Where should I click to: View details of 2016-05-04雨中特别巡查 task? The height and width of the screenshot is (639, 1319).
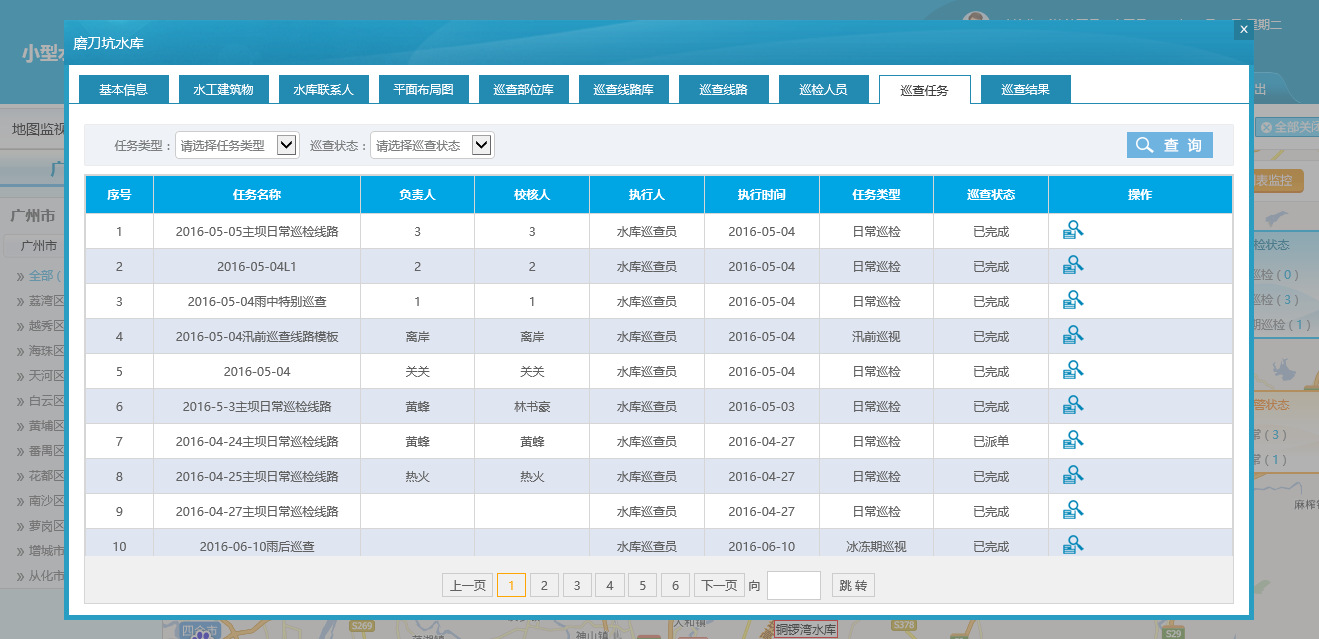(x=1073, y=301)
